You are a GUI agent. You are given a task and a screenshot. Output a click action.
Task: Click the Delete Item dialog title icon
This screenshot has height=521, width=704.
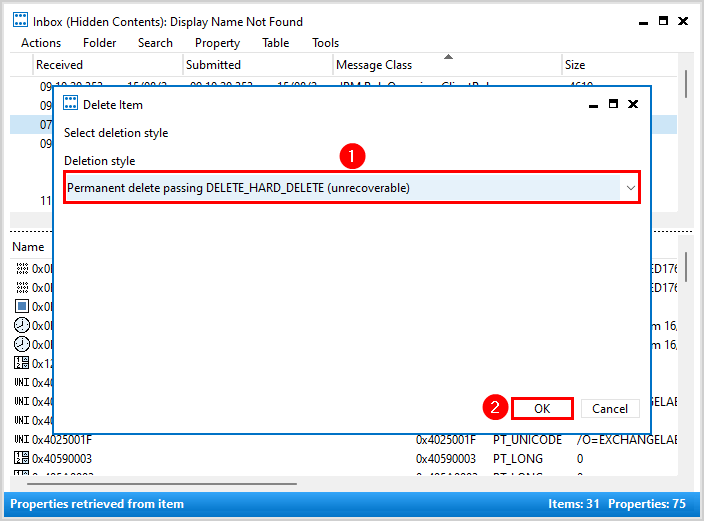point(70,103)
